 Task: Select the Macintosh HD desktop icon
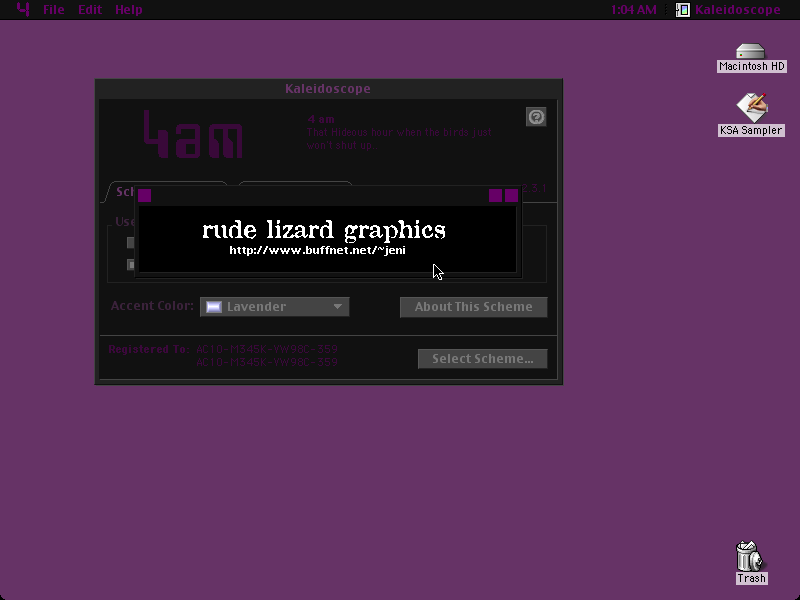(x=751, y=58)
